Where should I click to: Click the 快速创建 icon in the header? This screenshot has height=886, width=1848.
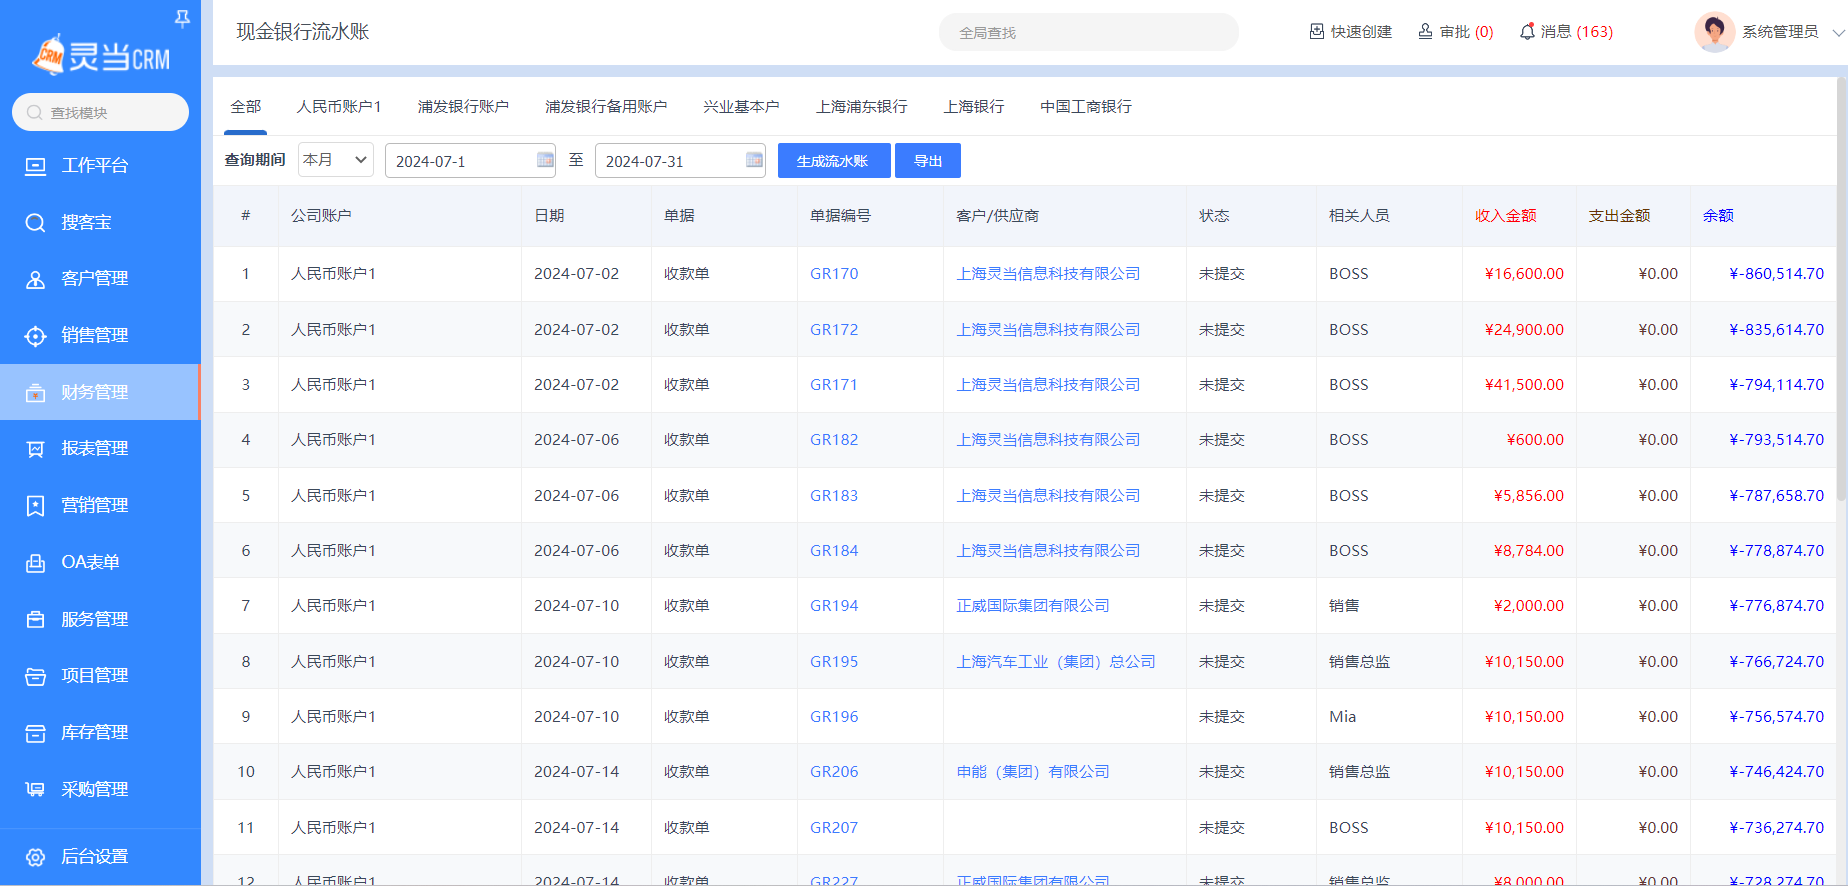1317,32
